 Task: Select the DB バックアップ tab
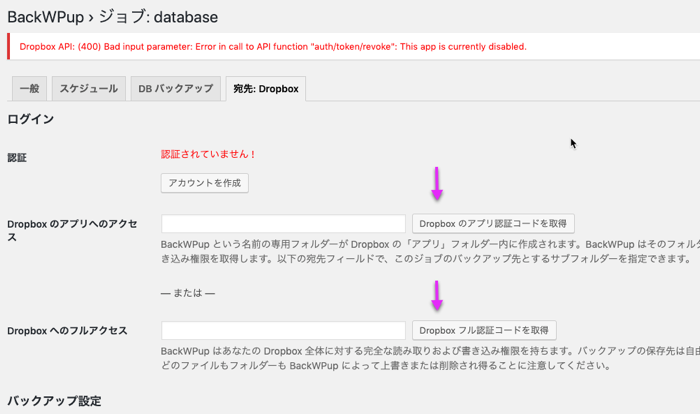click(x=176, y=88)
